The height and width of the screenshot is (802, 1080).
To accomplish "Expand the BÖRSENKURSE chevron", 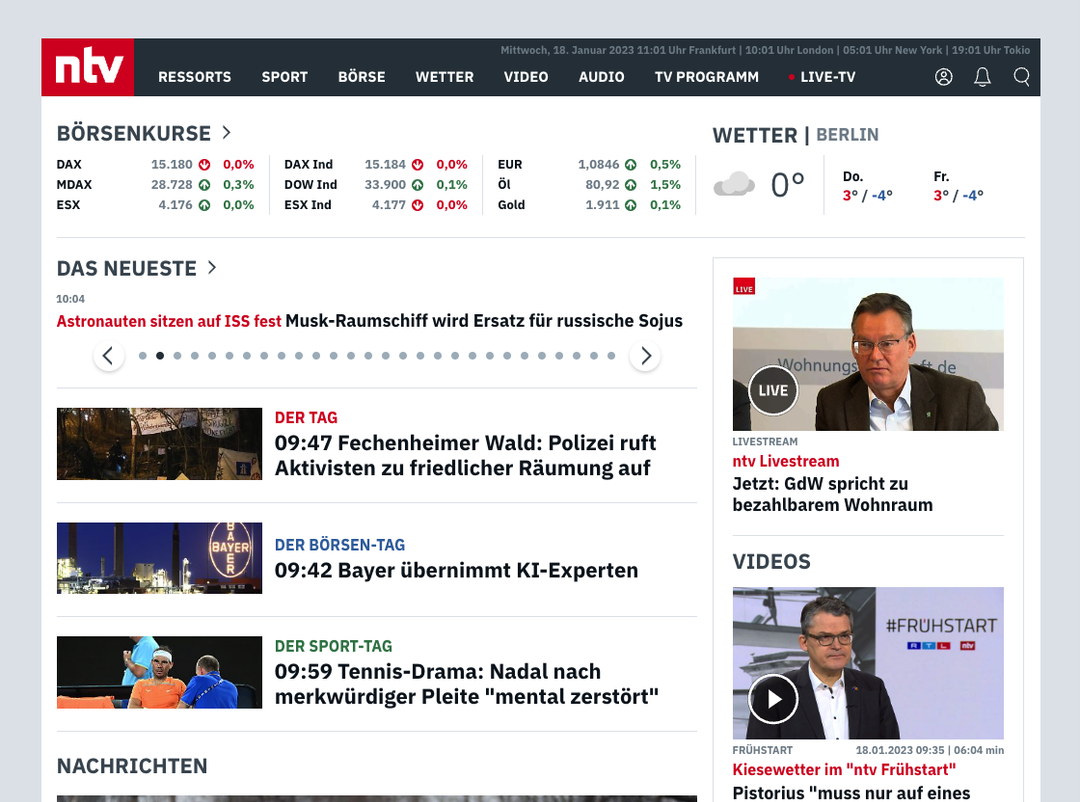I will click(x=227, y=132).
